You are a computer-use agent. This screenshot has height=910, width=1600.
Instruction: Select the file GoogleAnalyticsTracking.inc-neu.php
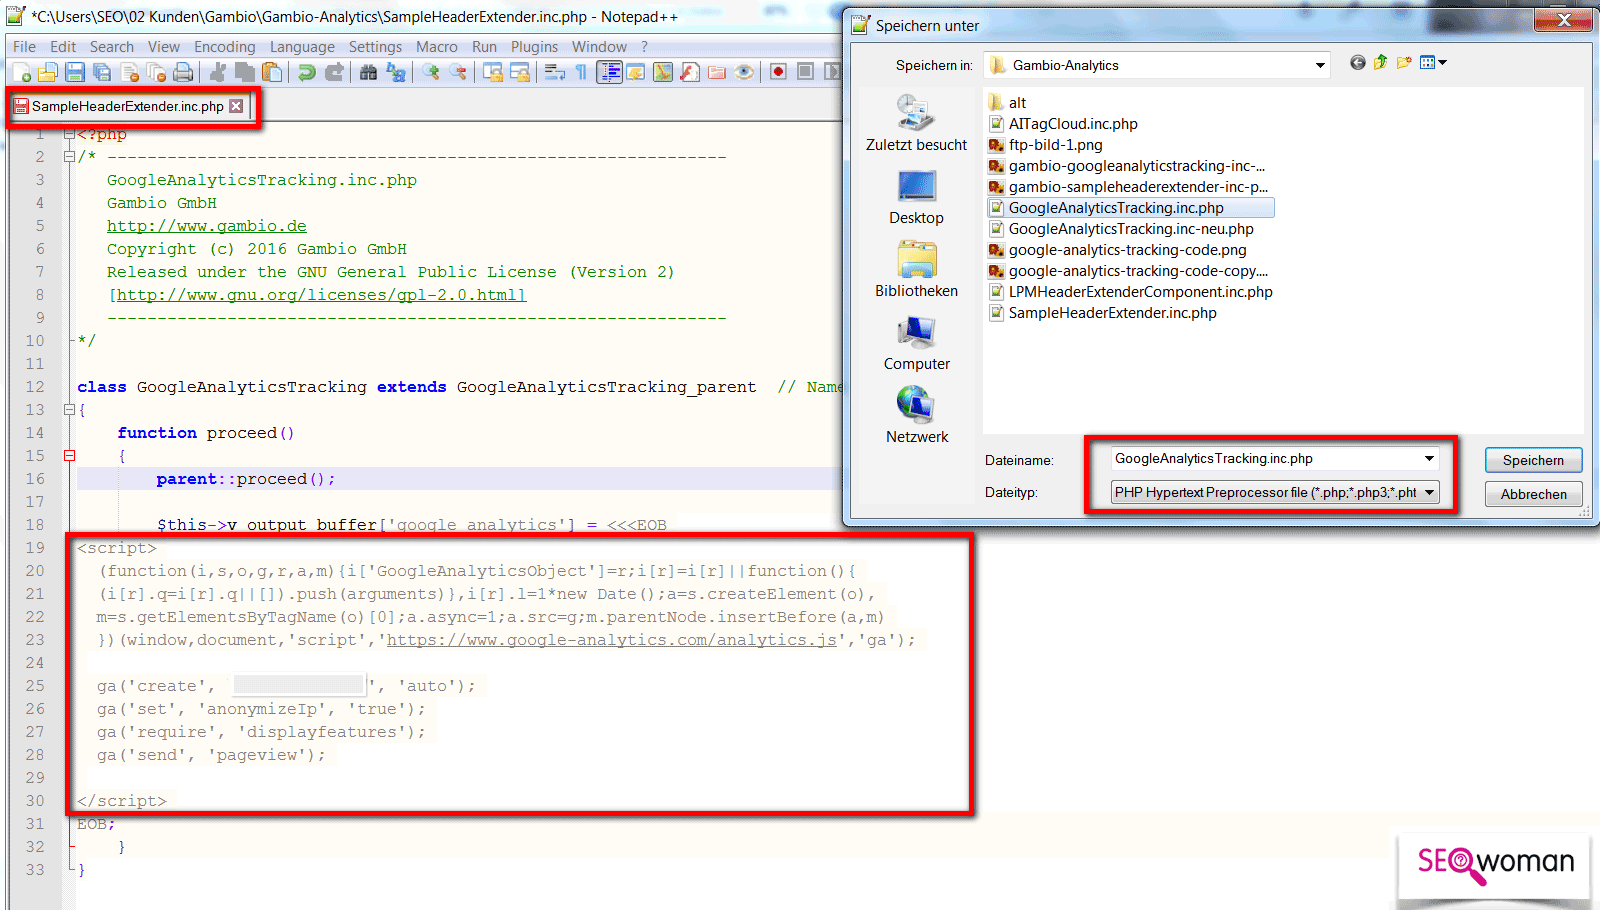(x=1121, y=229)
